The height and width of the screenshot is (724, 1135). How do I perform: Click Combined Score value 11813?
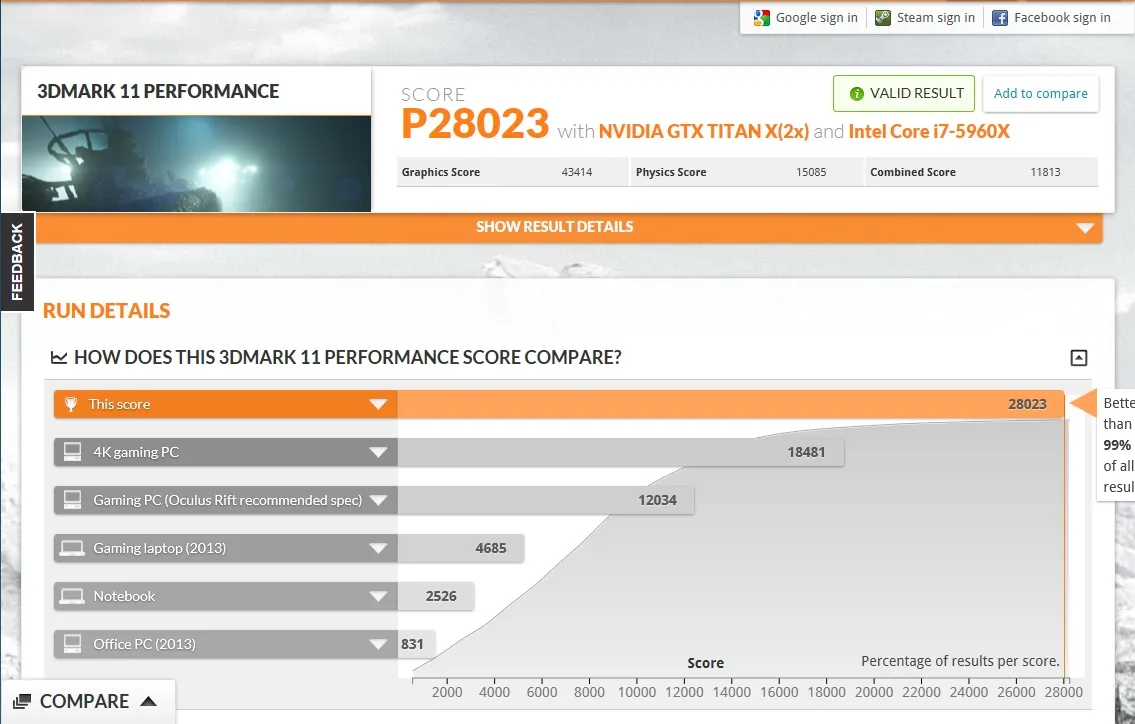pyautogui.click(x=1045, y=172)
